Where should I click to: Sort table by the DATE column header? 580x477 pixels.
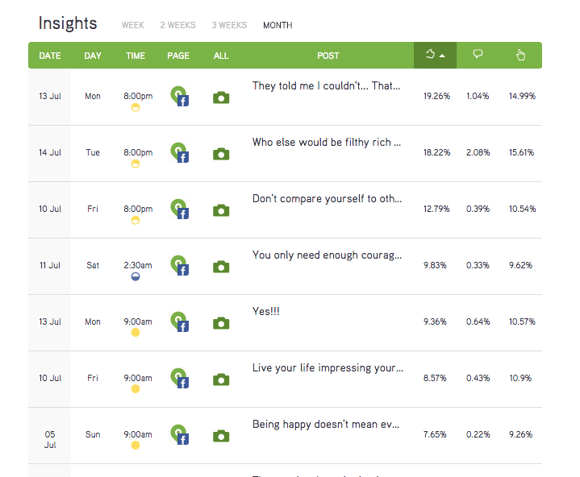pyautogui.click(x=50, y=56)
